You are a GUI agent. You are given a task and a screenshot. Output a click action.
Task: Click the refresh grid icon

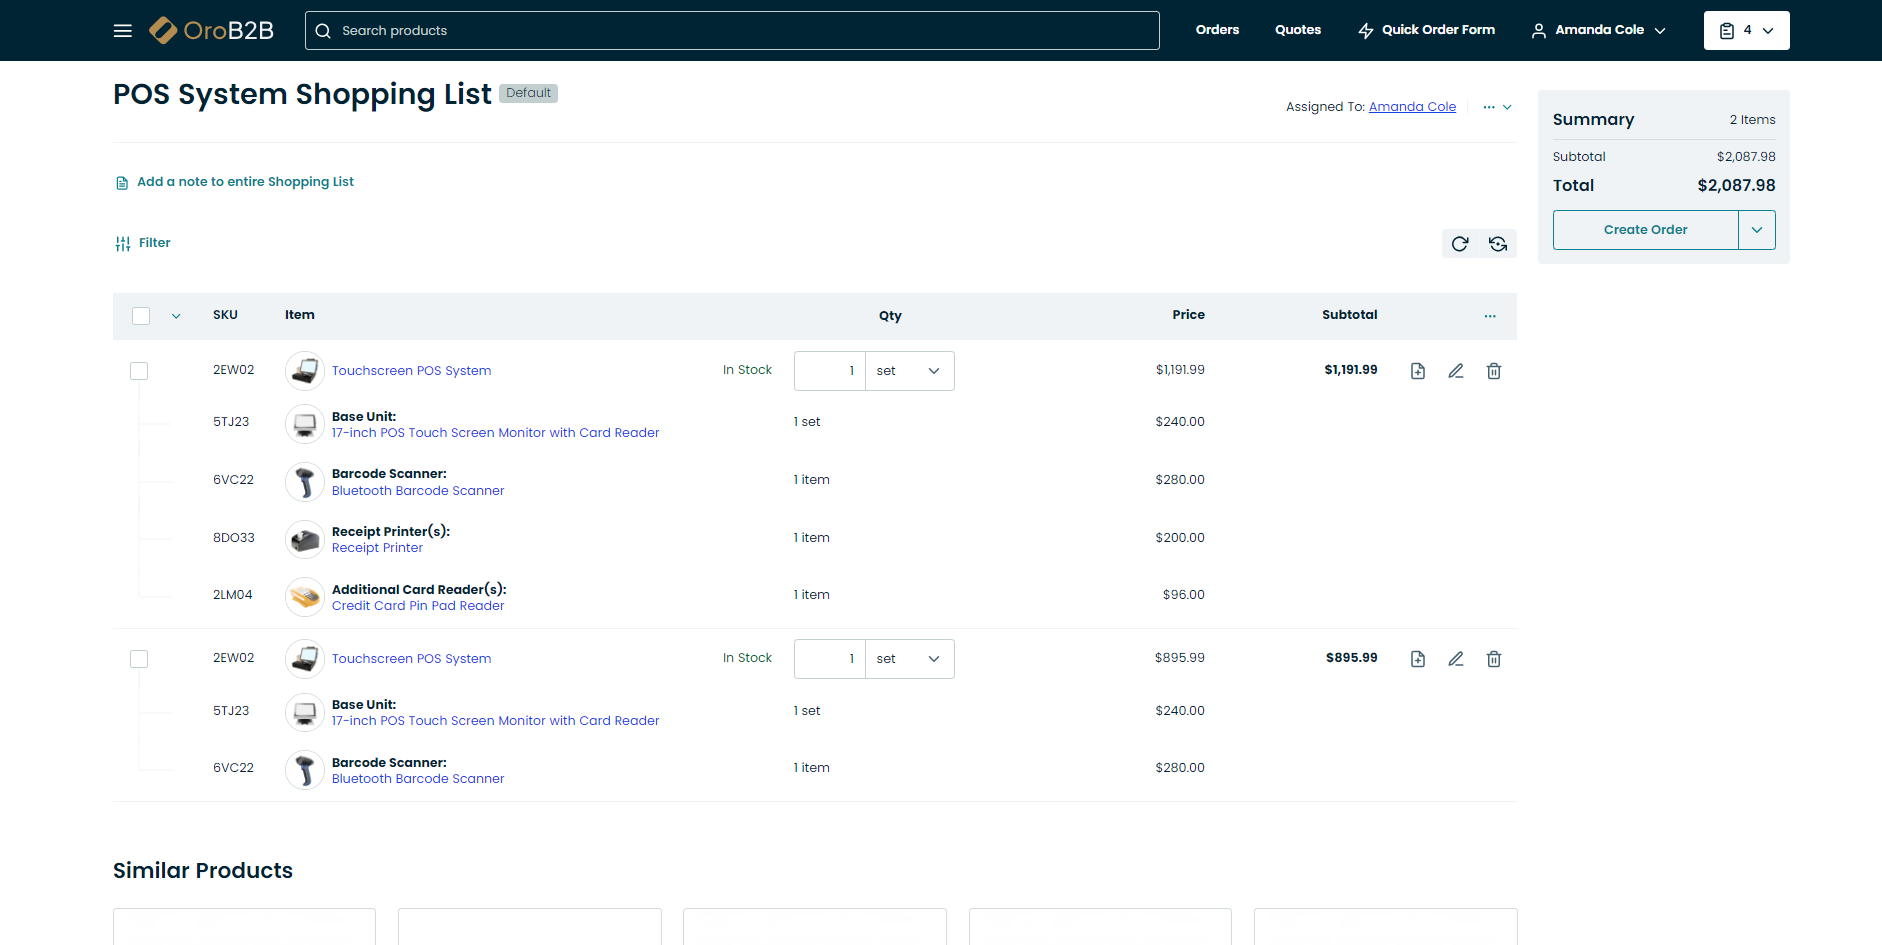coord(1460,244)
